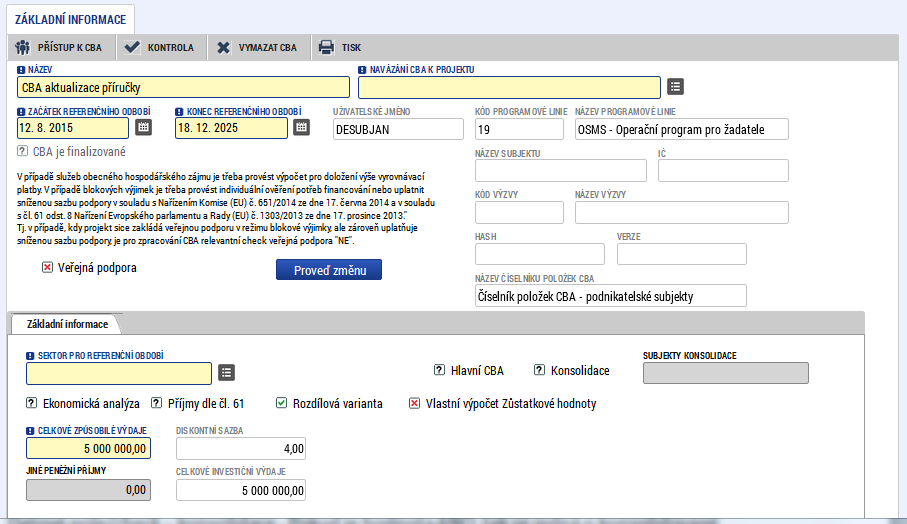Toggle Hlavní CBA checkbox
The image size is (907, 524).
click(x=440, y=370)
